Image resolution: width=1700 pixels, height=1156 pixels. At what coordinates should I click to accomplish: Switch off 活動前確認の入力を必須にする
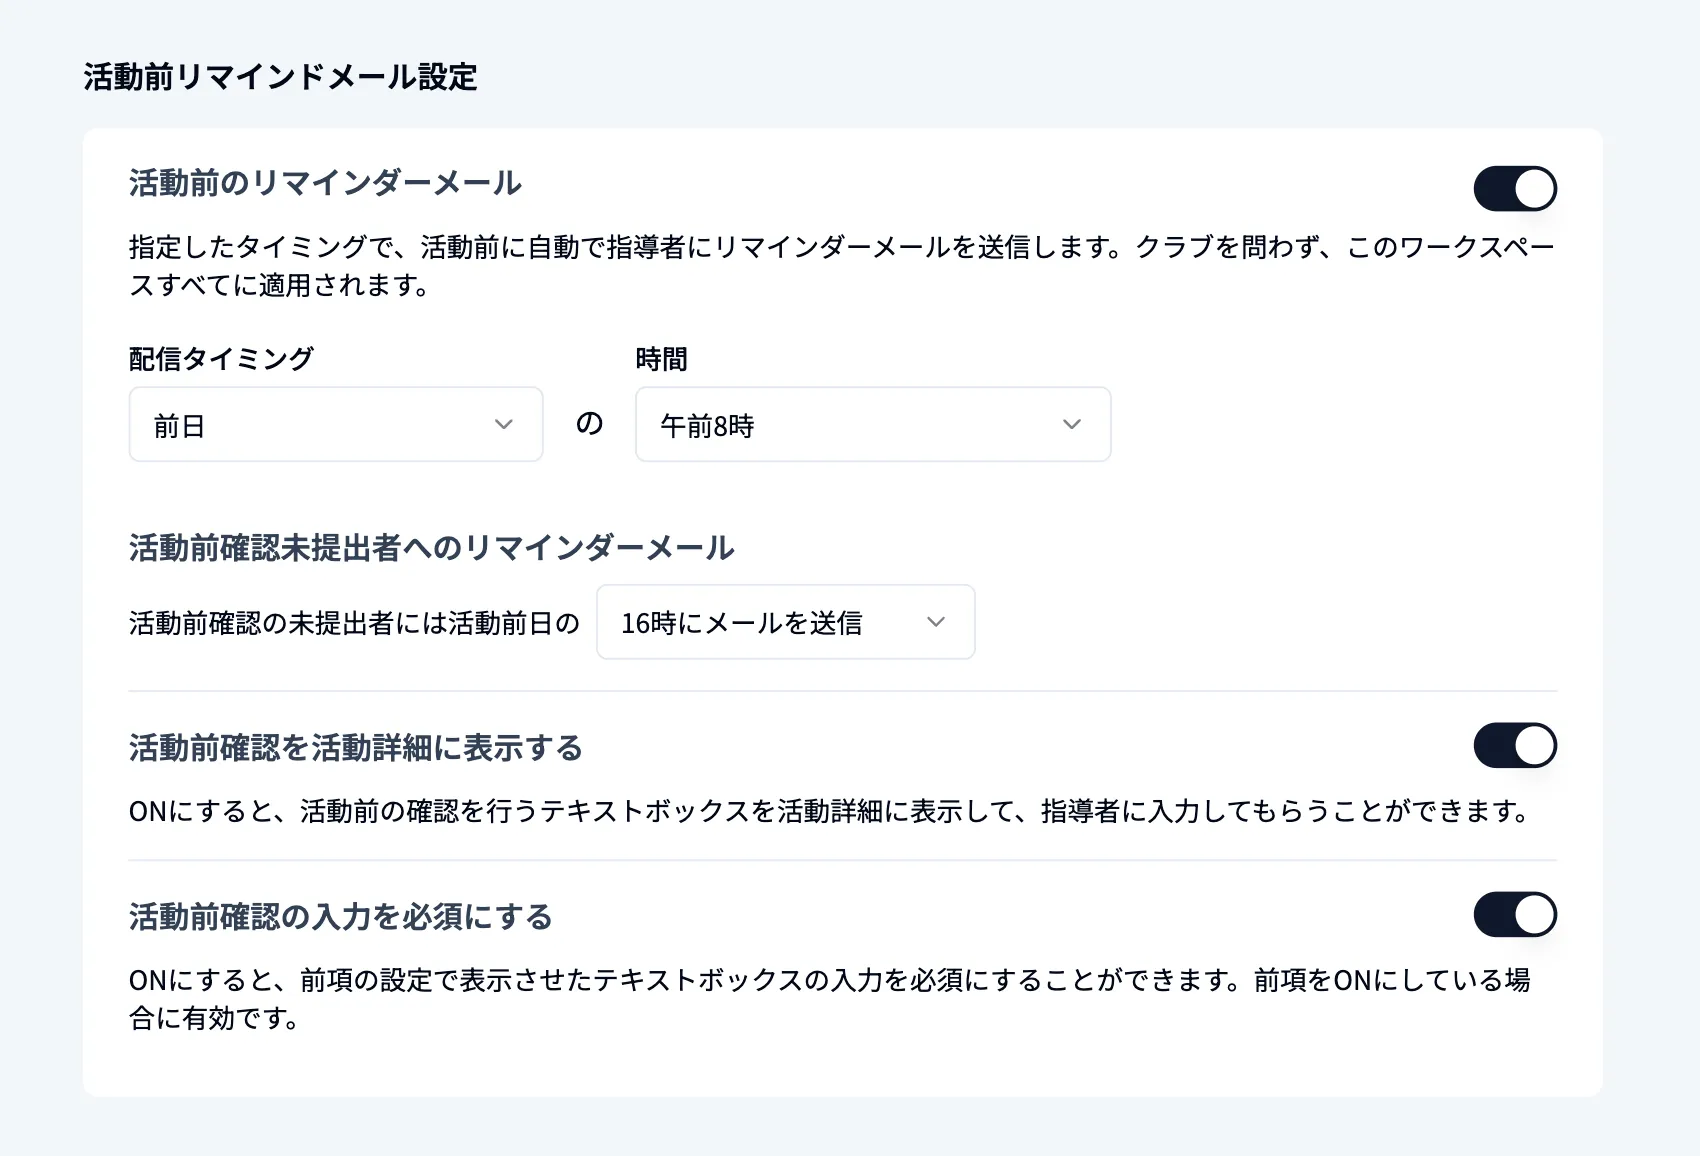tap(1515, 913)
